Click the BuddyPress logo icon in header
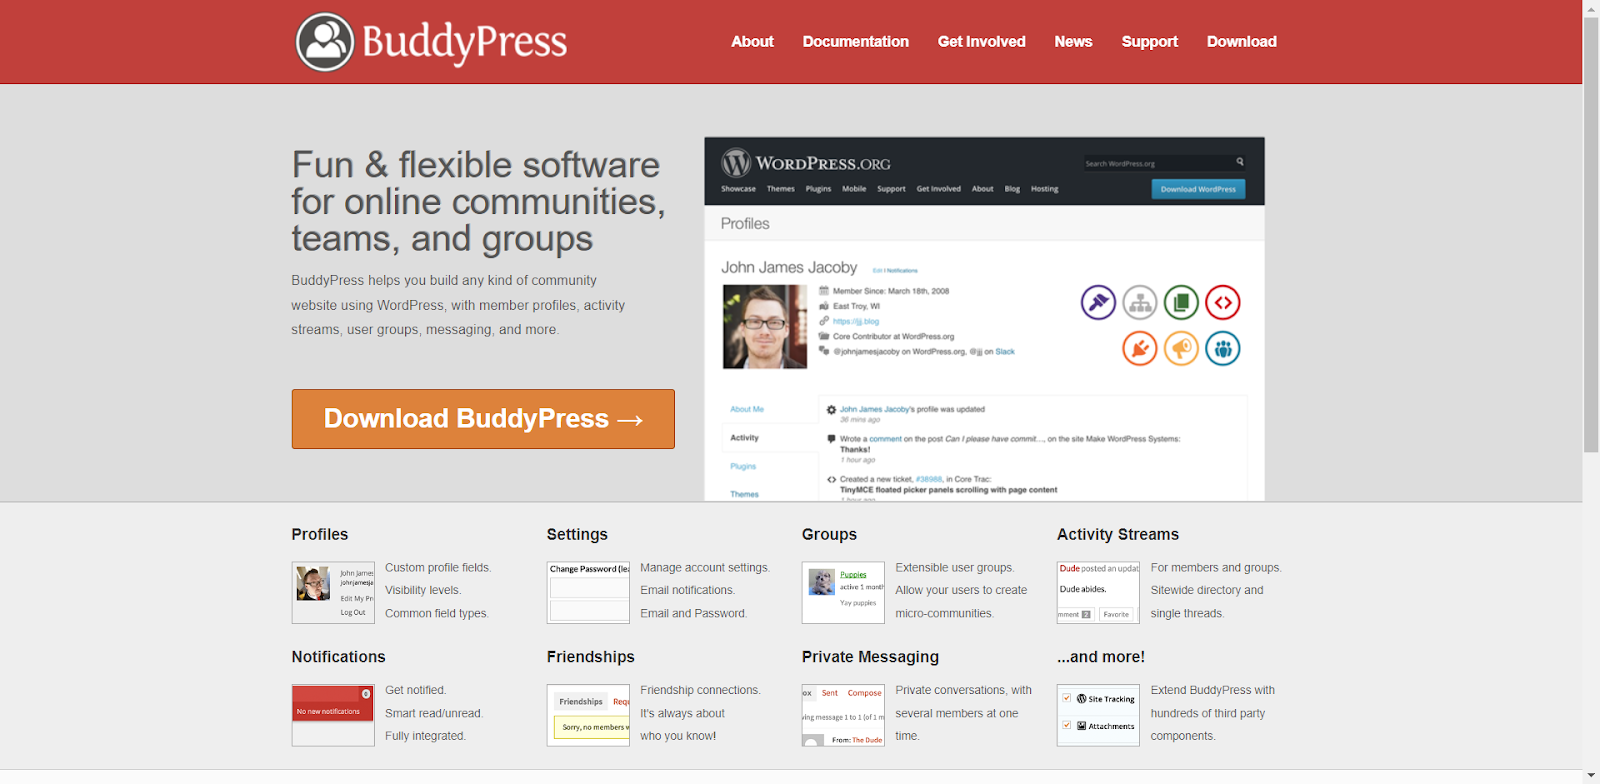Image resolution: width=1600 pixels, height=784 pixels. pyautogui.click(x=325, y=42)
